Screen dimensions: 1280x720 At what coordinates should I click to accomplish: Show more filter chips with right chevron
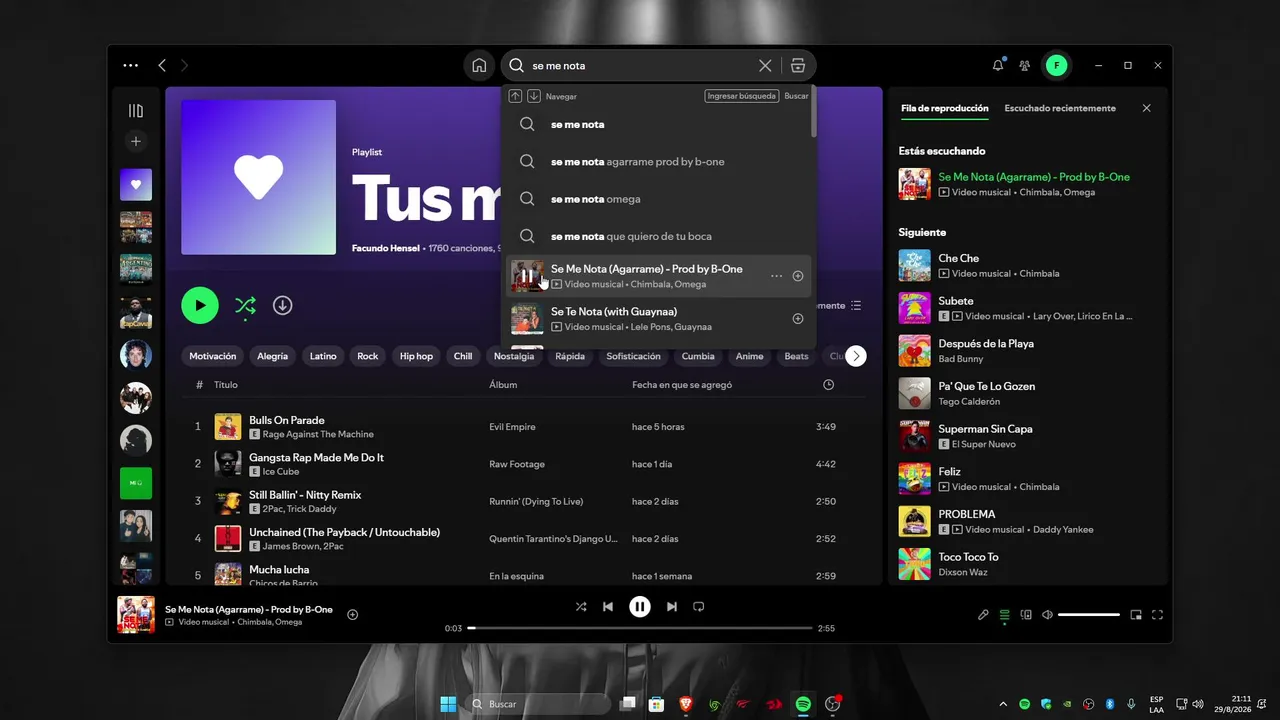click(x=856, y=356)
